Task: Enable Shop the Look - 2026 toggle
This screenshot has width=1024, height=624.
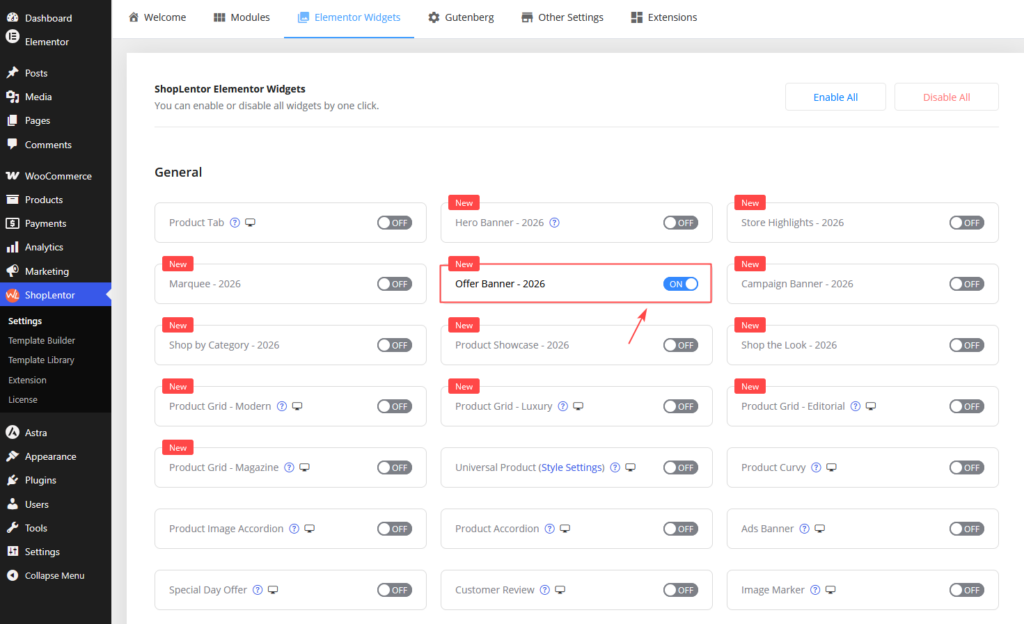Action: [x=967, y=345]
